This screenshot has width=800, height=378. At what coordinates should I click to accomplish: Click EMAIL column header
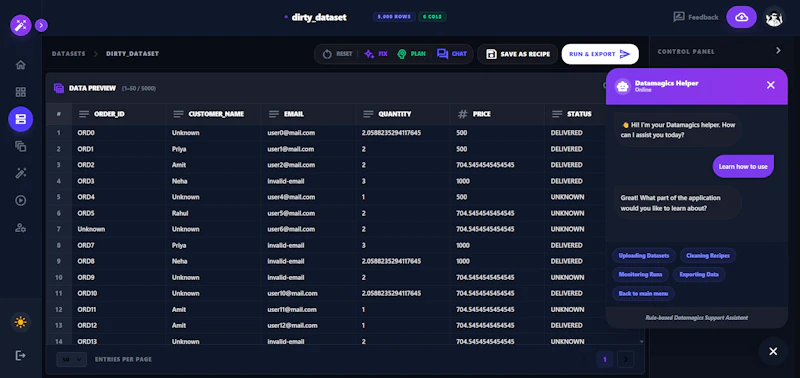click(x=308, y=114)
